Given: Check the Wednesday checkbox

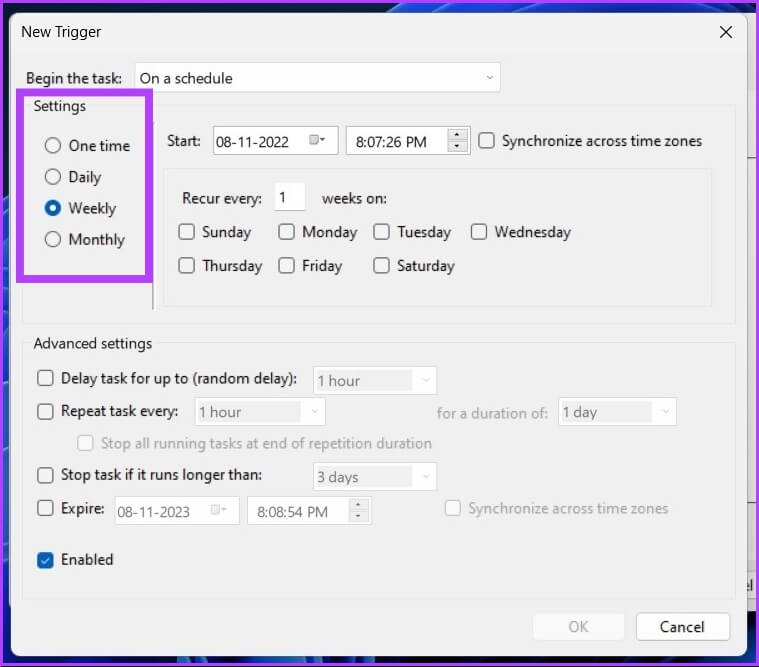Looking at the screenshot, I should click(479, 232).
